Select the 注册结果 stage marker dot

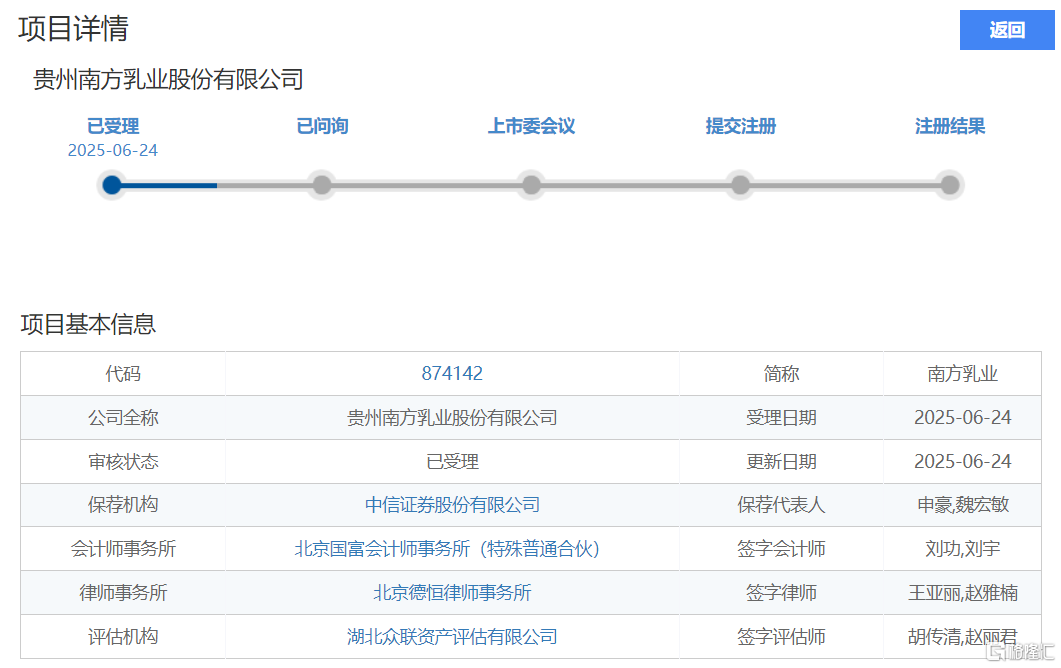click(x=950, y=185)
